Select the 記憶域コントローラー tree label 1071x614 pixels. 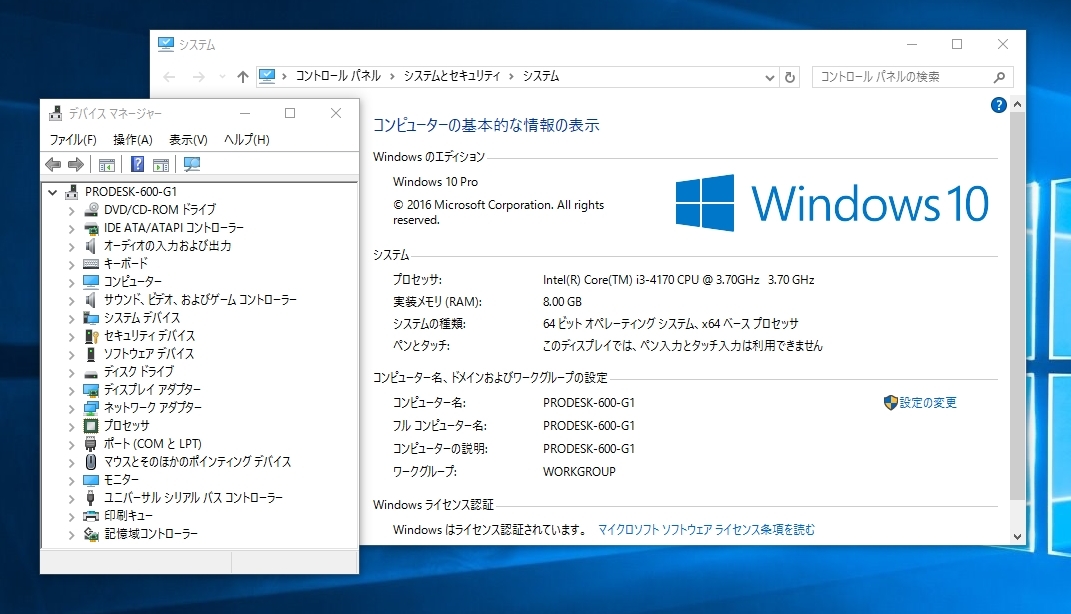(150, 533)
